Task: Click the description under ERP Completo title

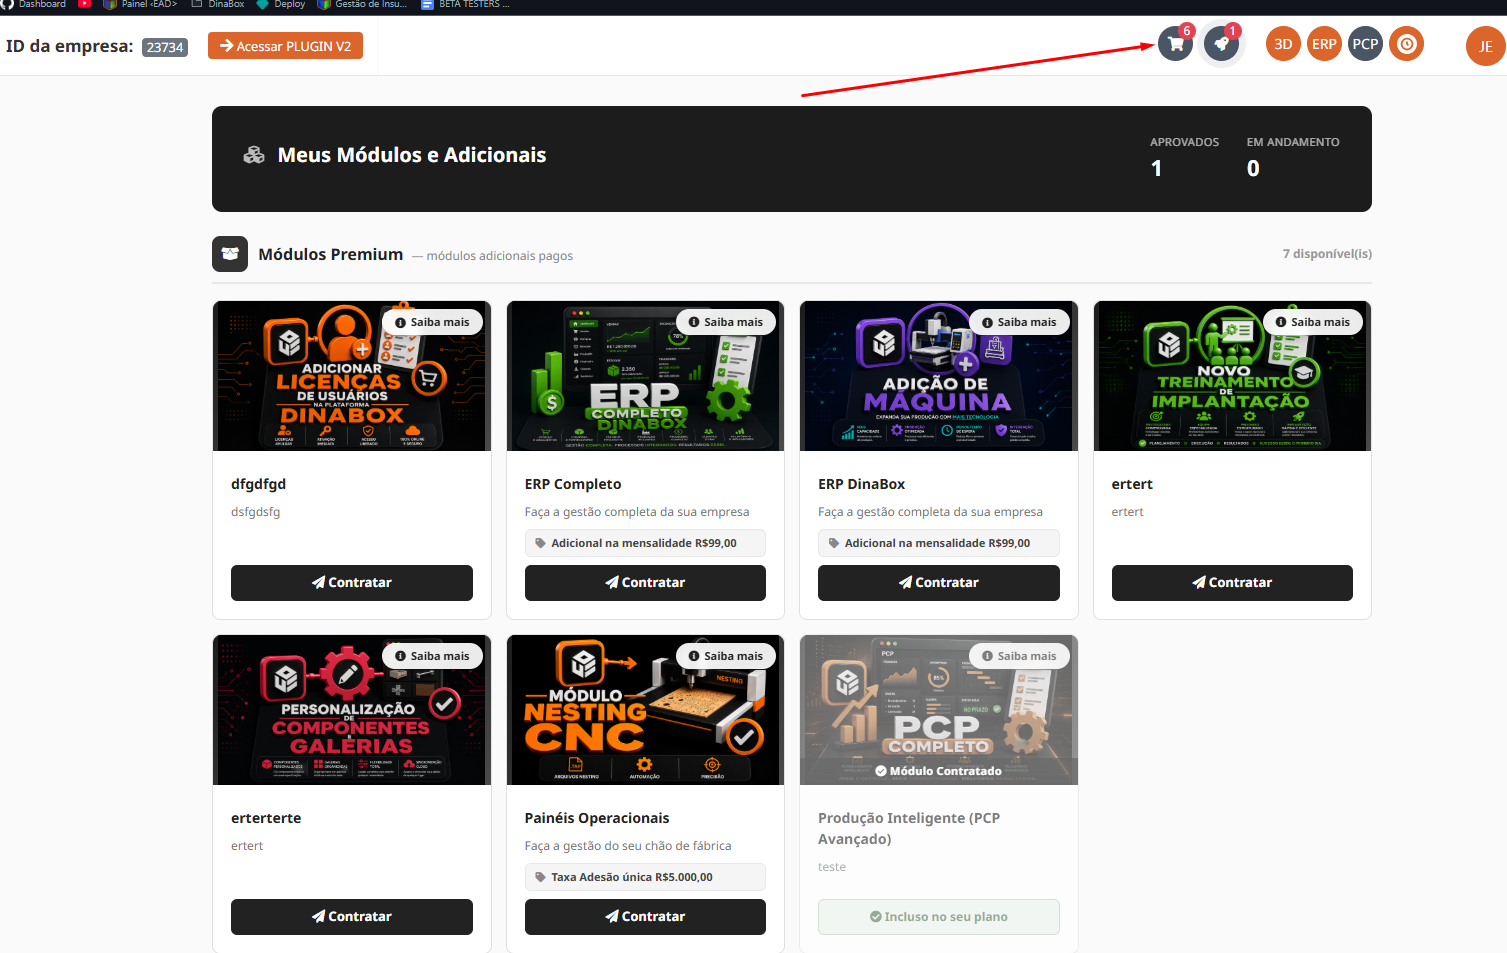Action: (x=637, y=512)
